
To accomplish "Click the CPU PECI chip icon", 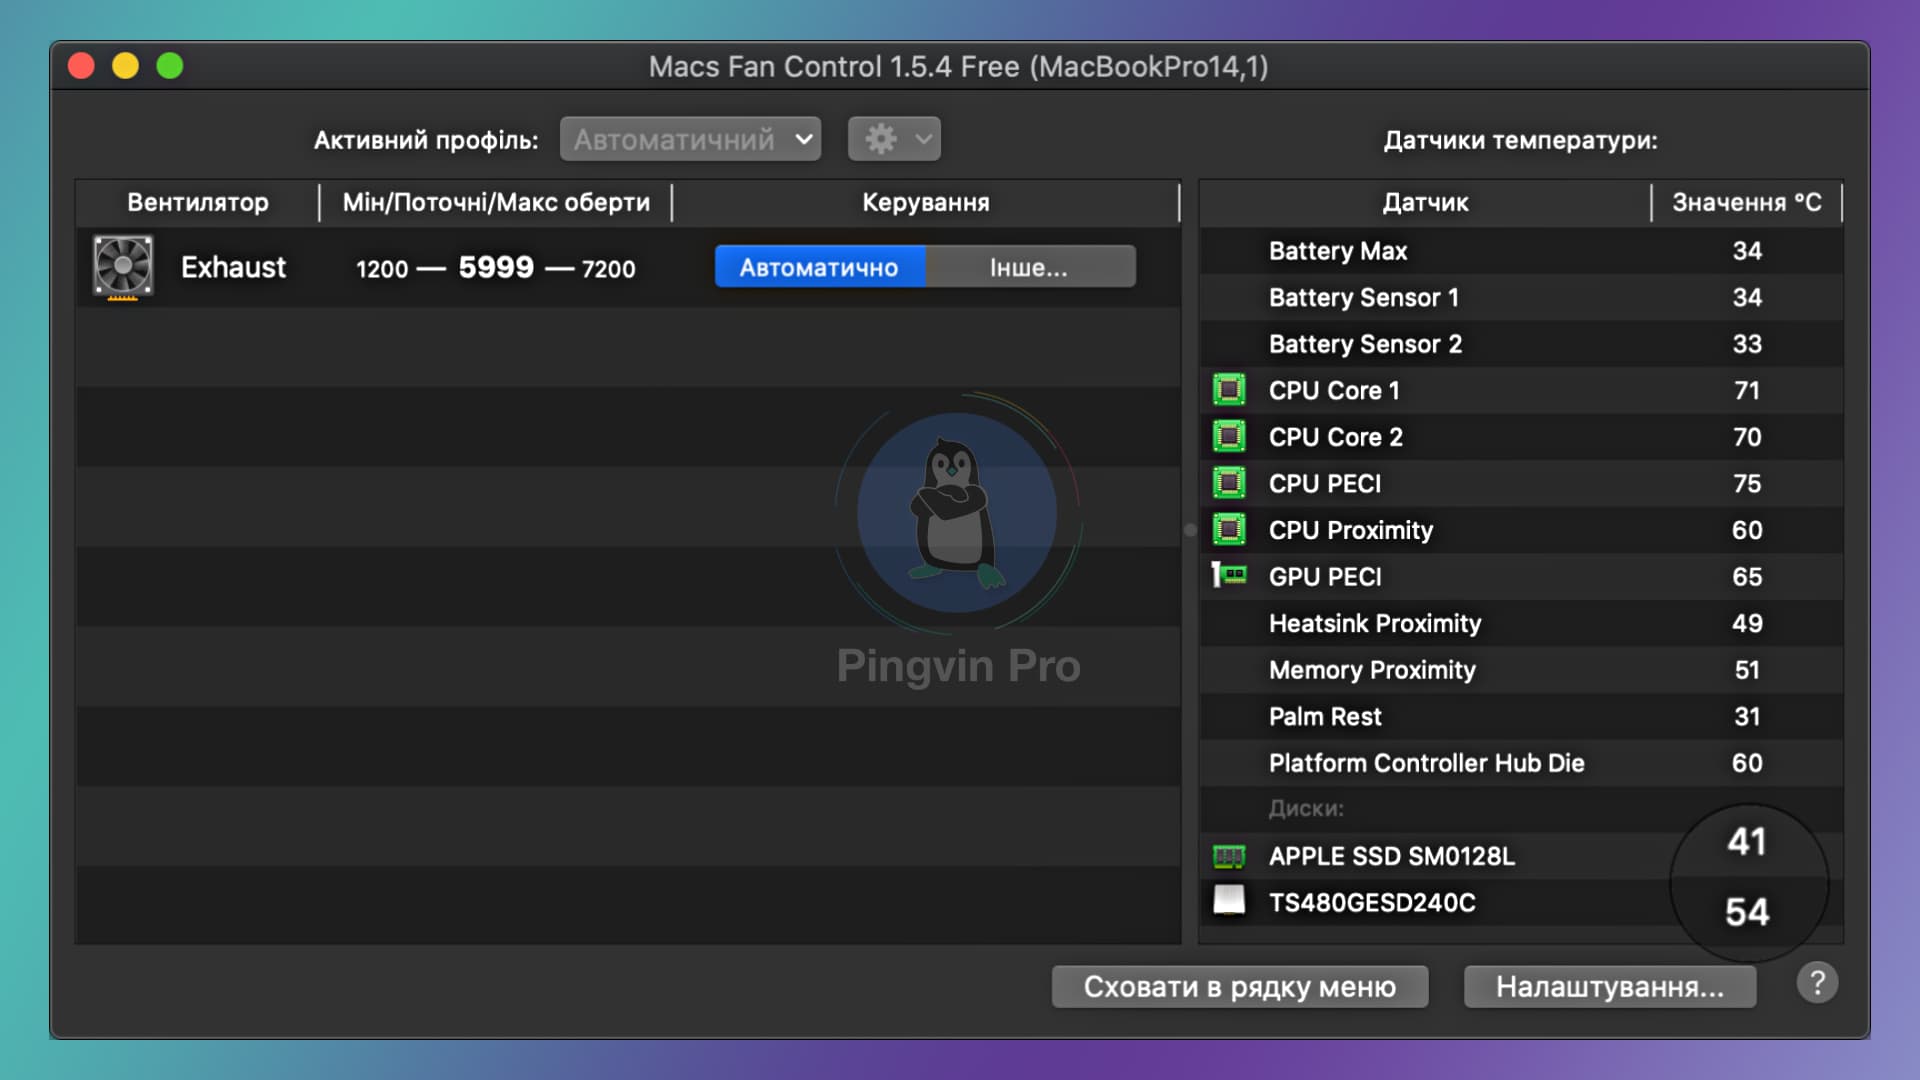I will [1229, 484].
